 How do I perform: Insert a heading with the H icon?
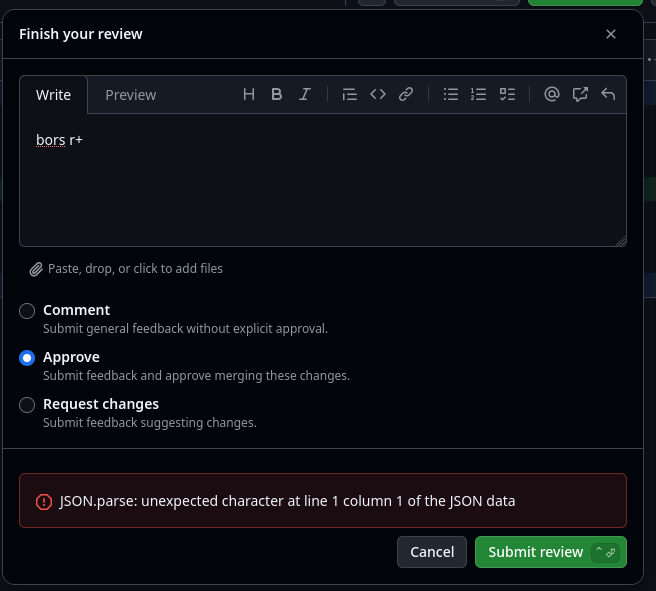[249, 94]
